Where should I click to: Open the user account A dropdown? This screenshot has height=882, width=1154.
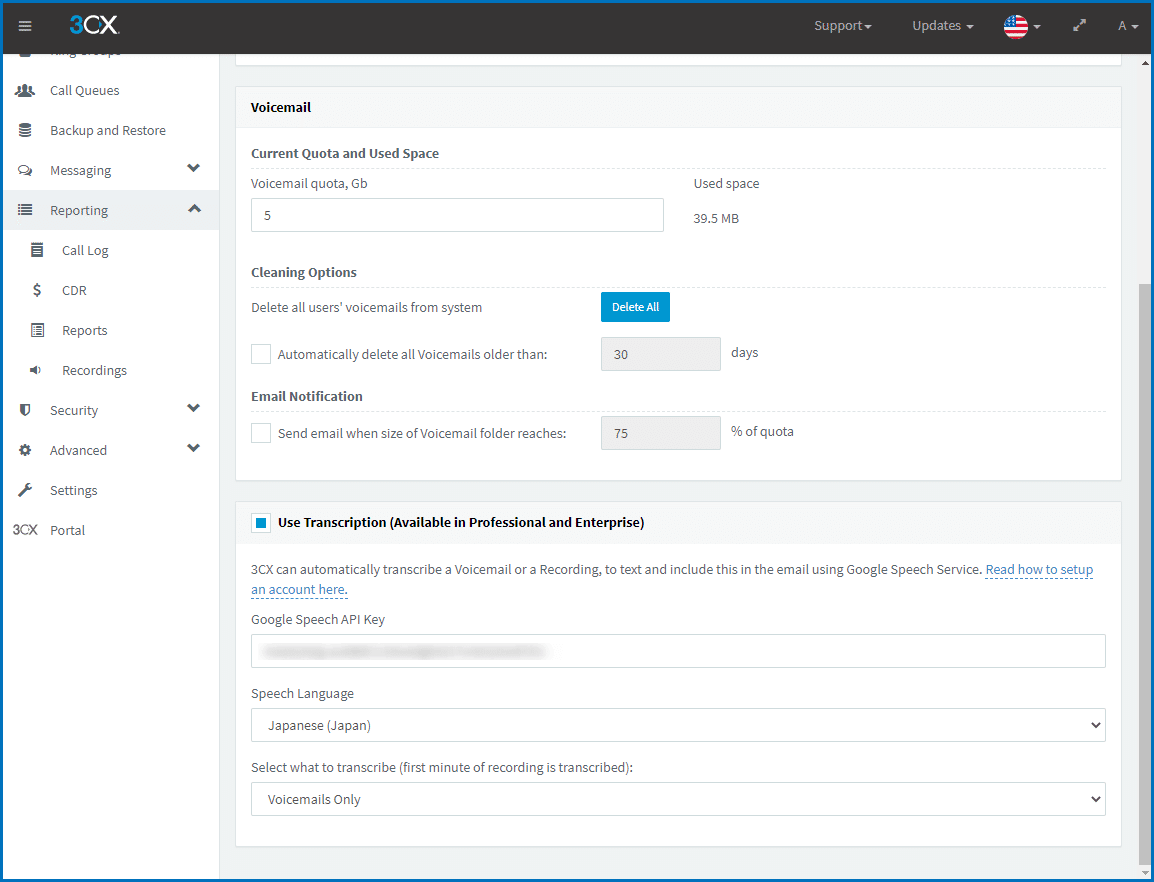[1128, 26]
